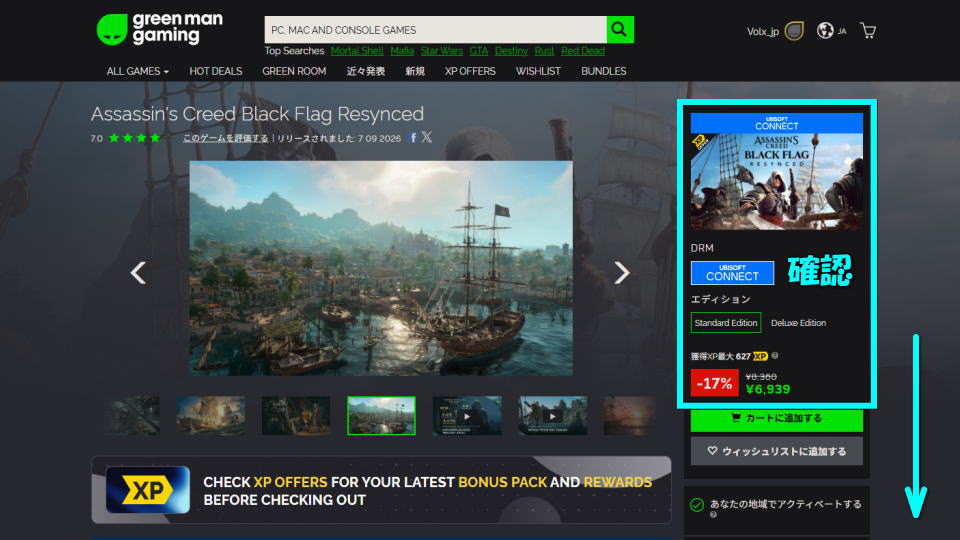Click the Destiny top search link
This screenshot has height=540, width=960.
pyautogui.click(x=511, y=51)
